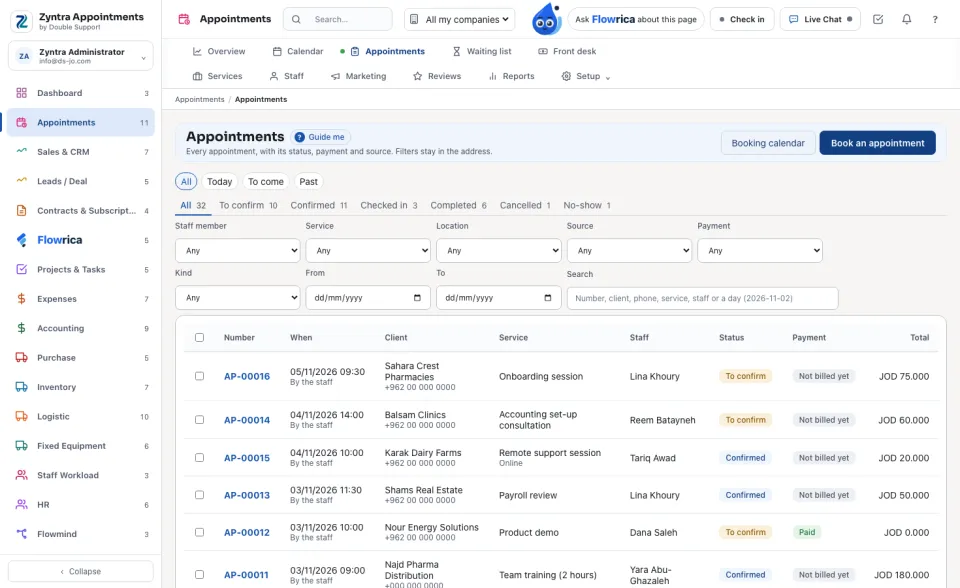960x588 pixels.
Task: Click the Zyntra logo icon
Action: point(21,21)
